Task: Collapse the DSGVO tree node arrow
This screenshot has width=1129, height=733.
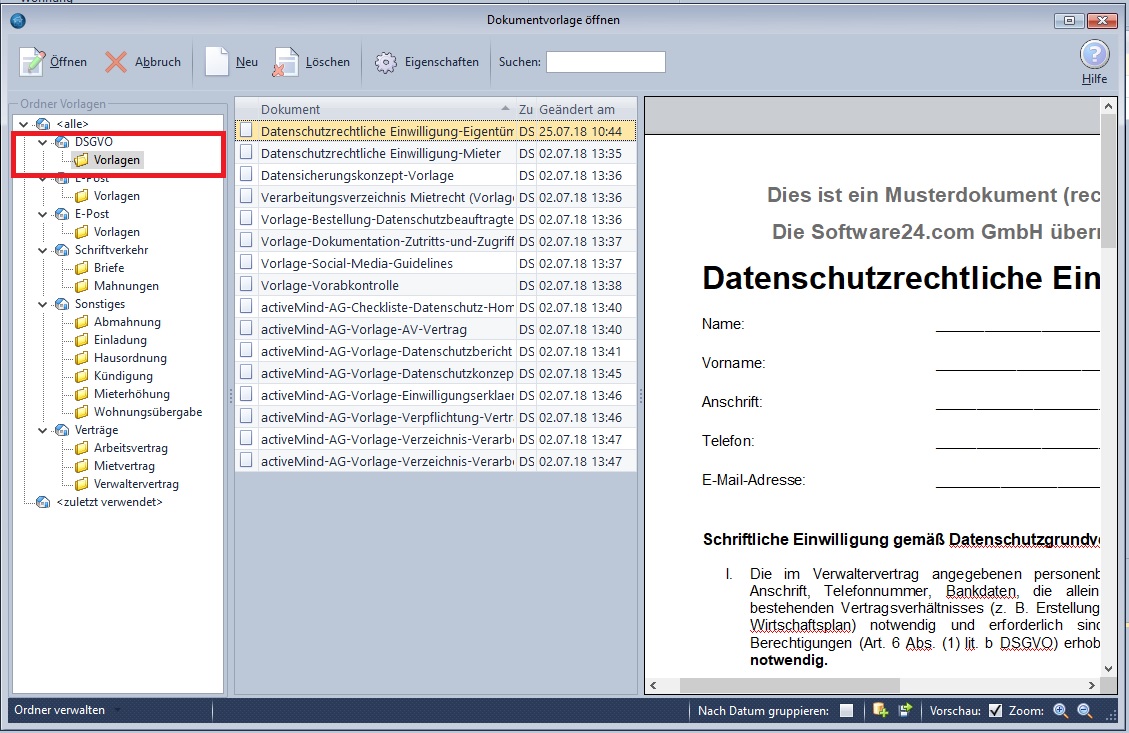Action: 42,142
